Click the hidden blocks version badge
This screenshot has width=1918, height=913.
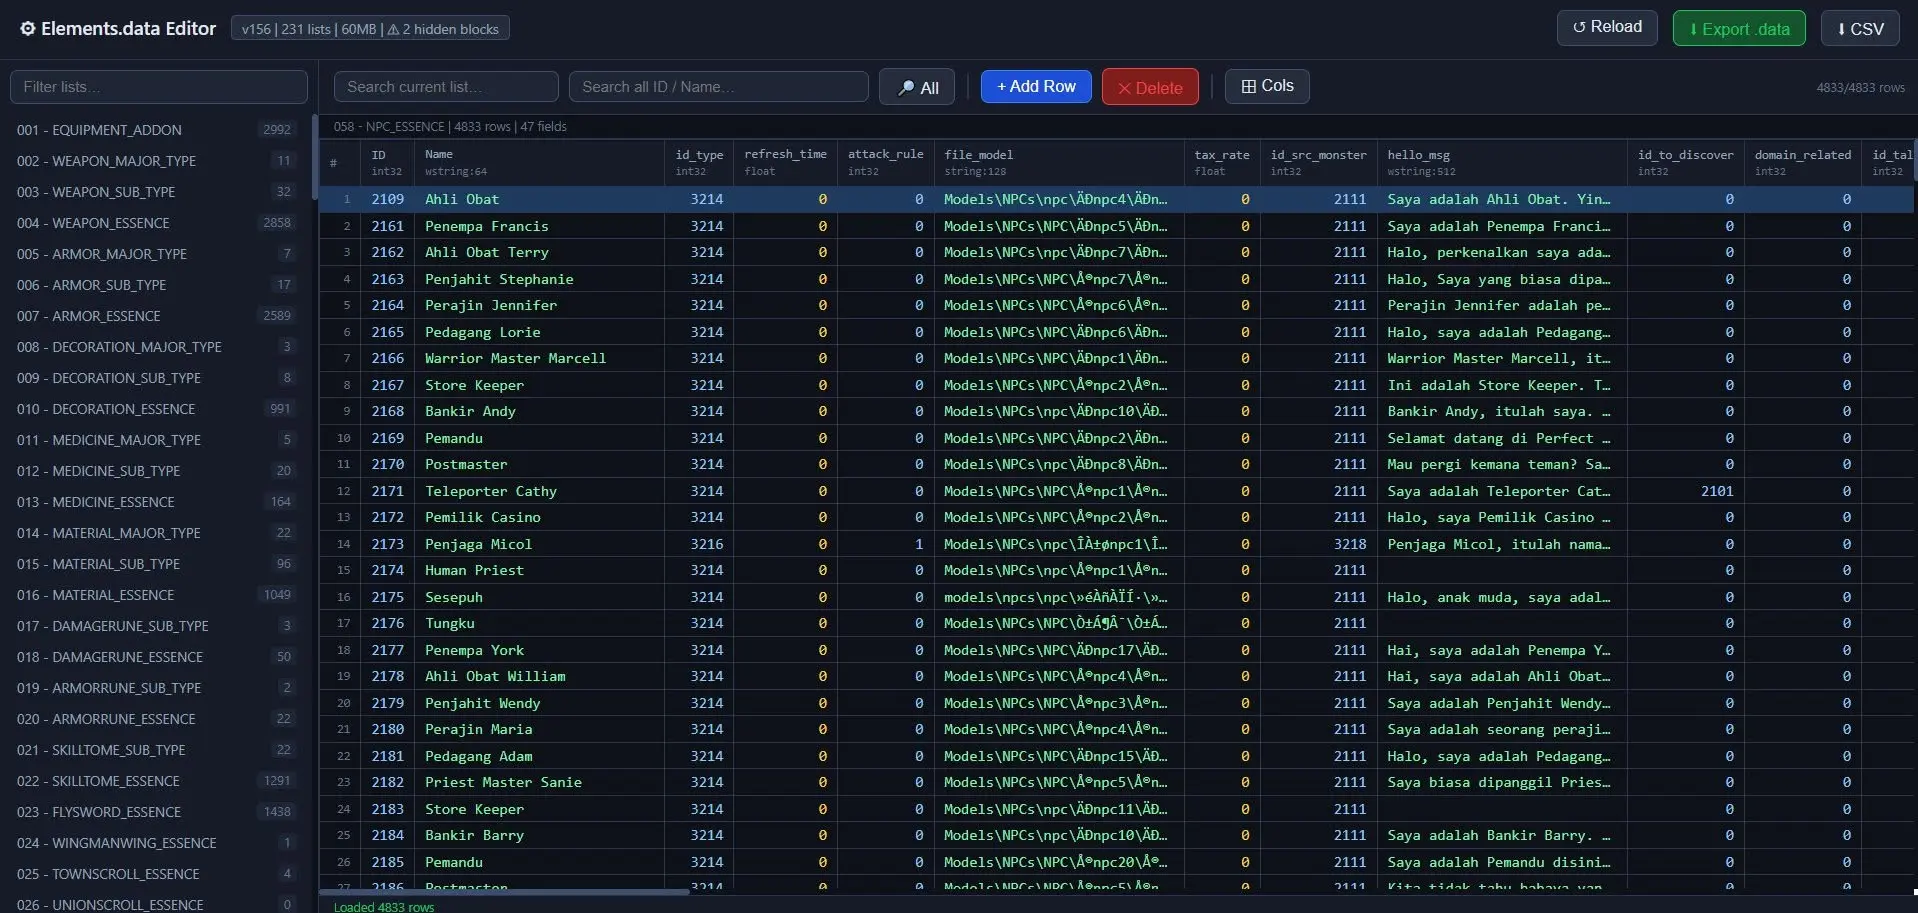pyautogui.click(x=370, y=29)
